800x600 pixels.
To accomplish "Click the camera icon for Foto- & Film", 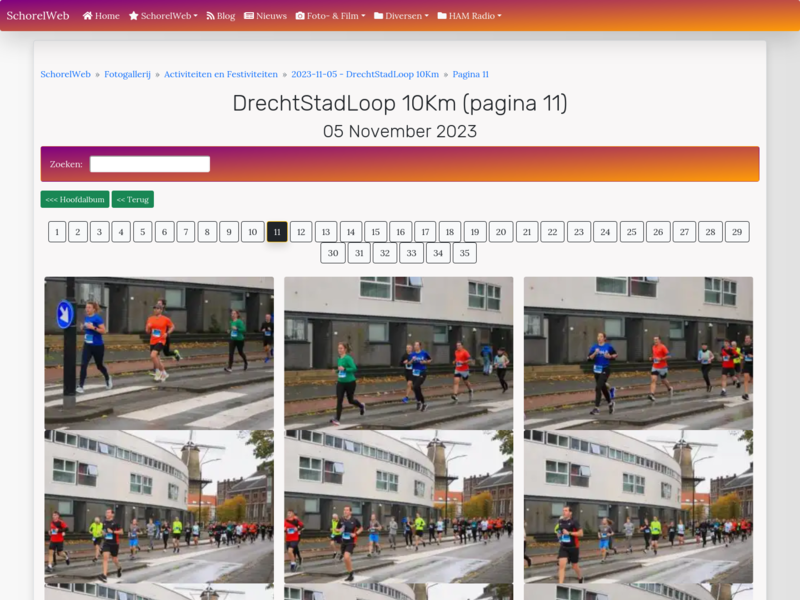I will (300, 16).
